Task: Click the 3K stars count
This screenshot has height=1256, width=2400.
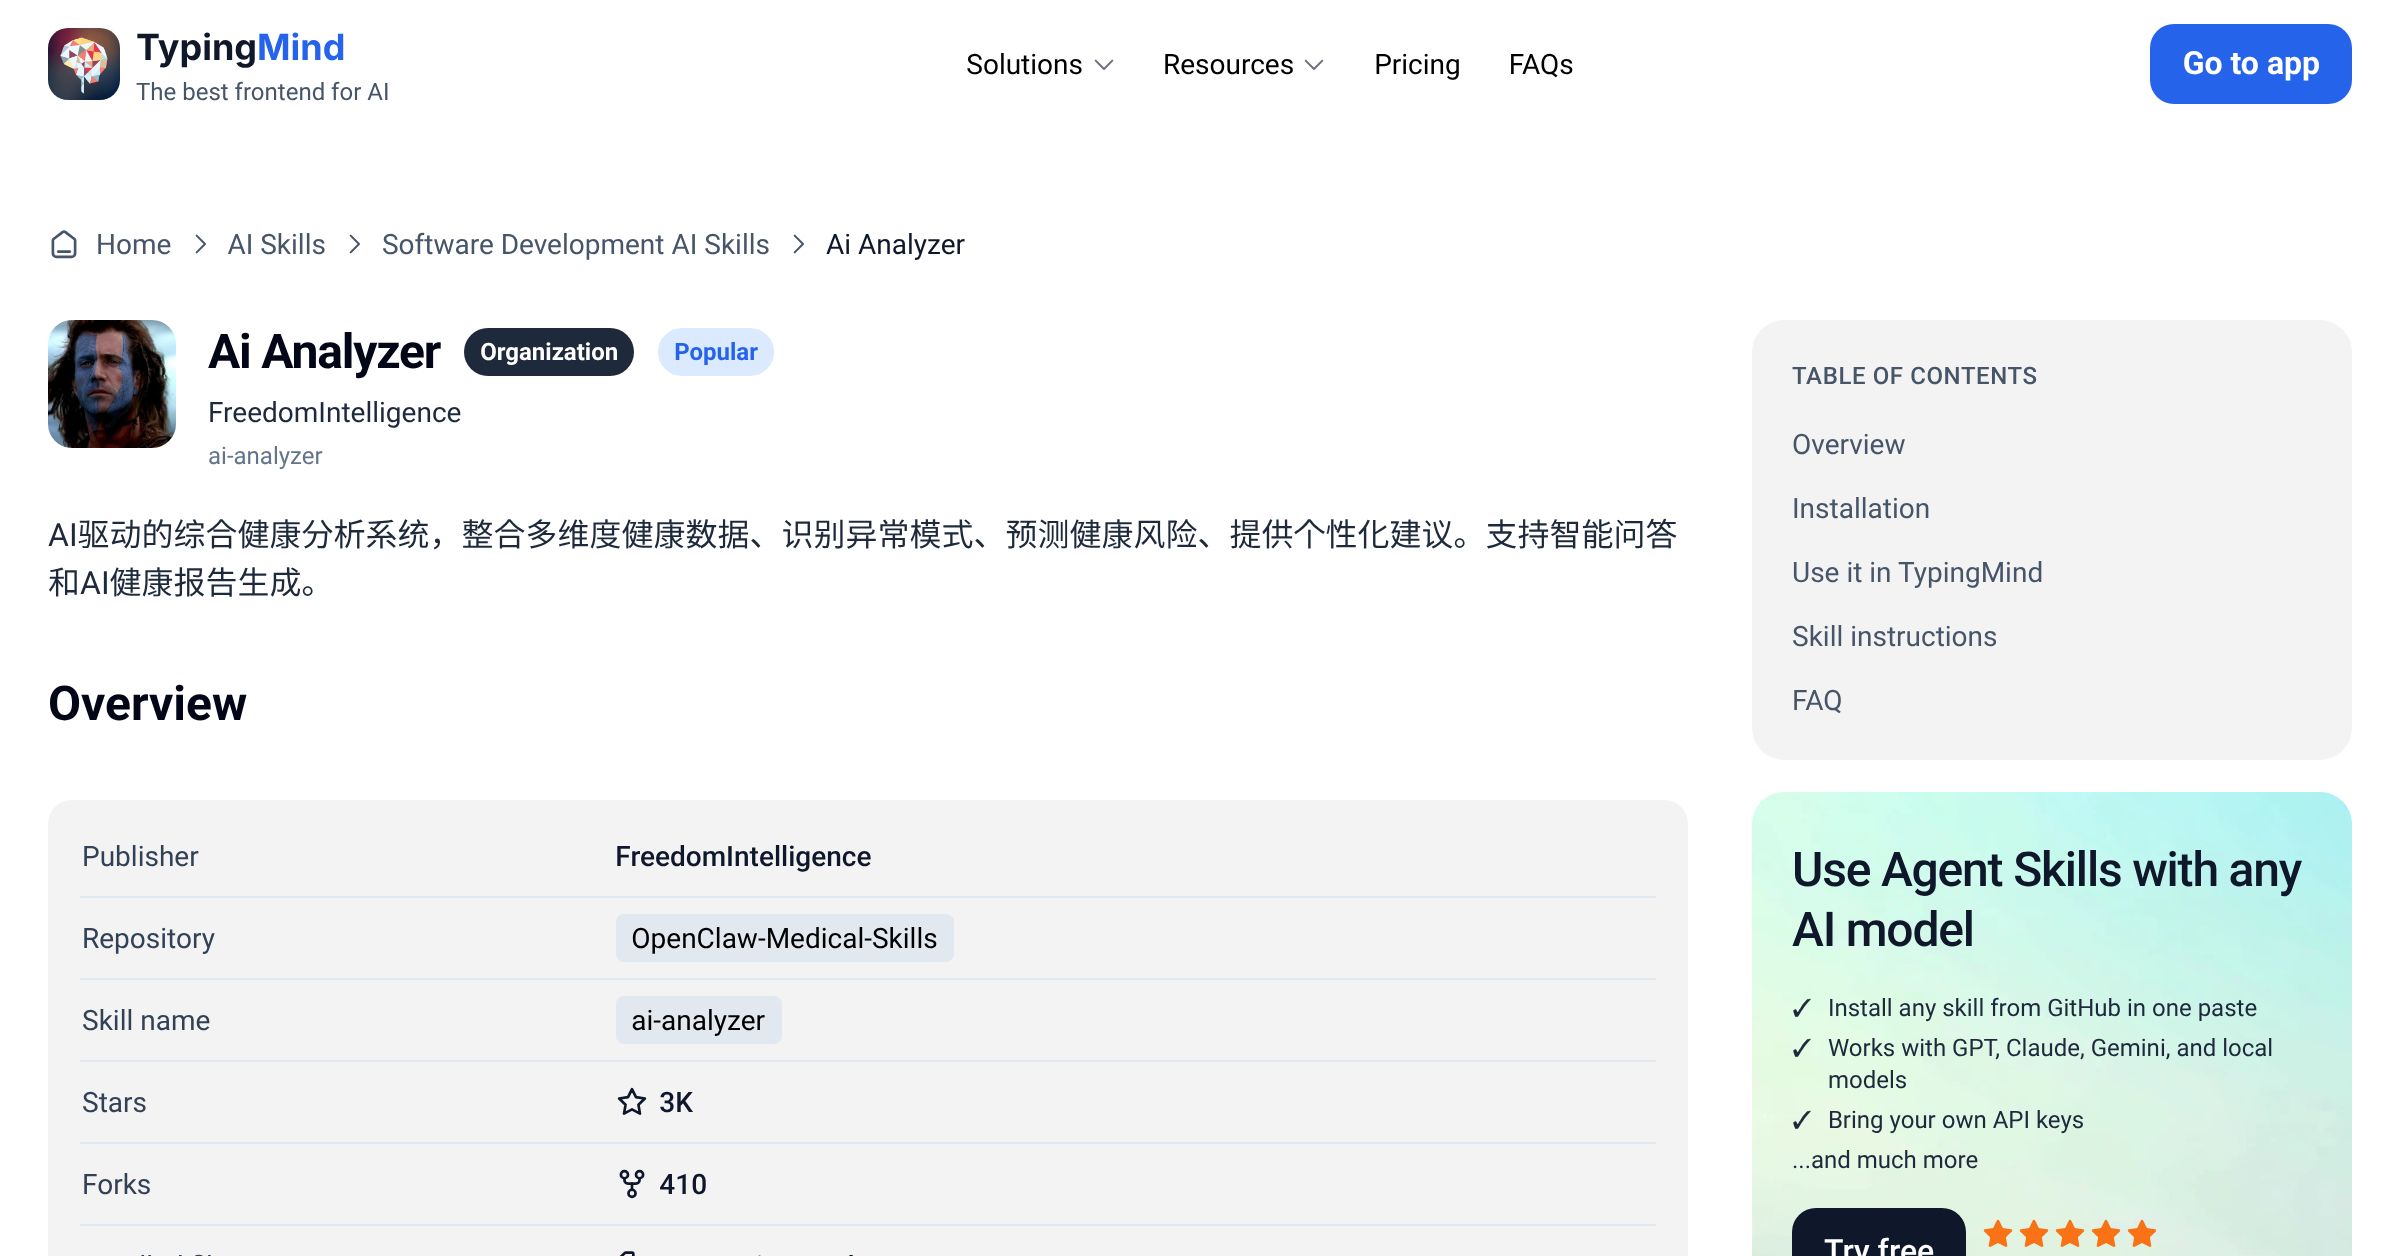Action: [676, 1102]
